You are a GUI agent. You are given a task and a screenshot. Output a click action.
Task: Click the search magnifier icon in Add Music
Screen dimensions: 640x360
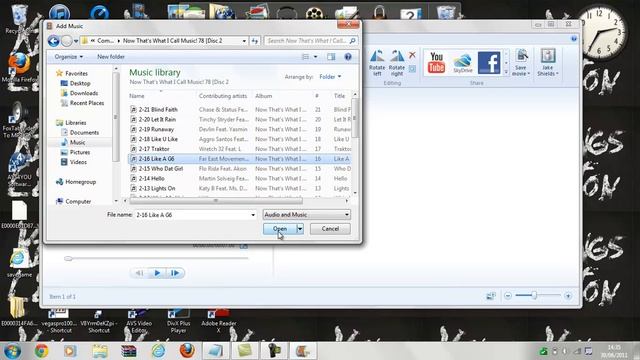(352, 41)
